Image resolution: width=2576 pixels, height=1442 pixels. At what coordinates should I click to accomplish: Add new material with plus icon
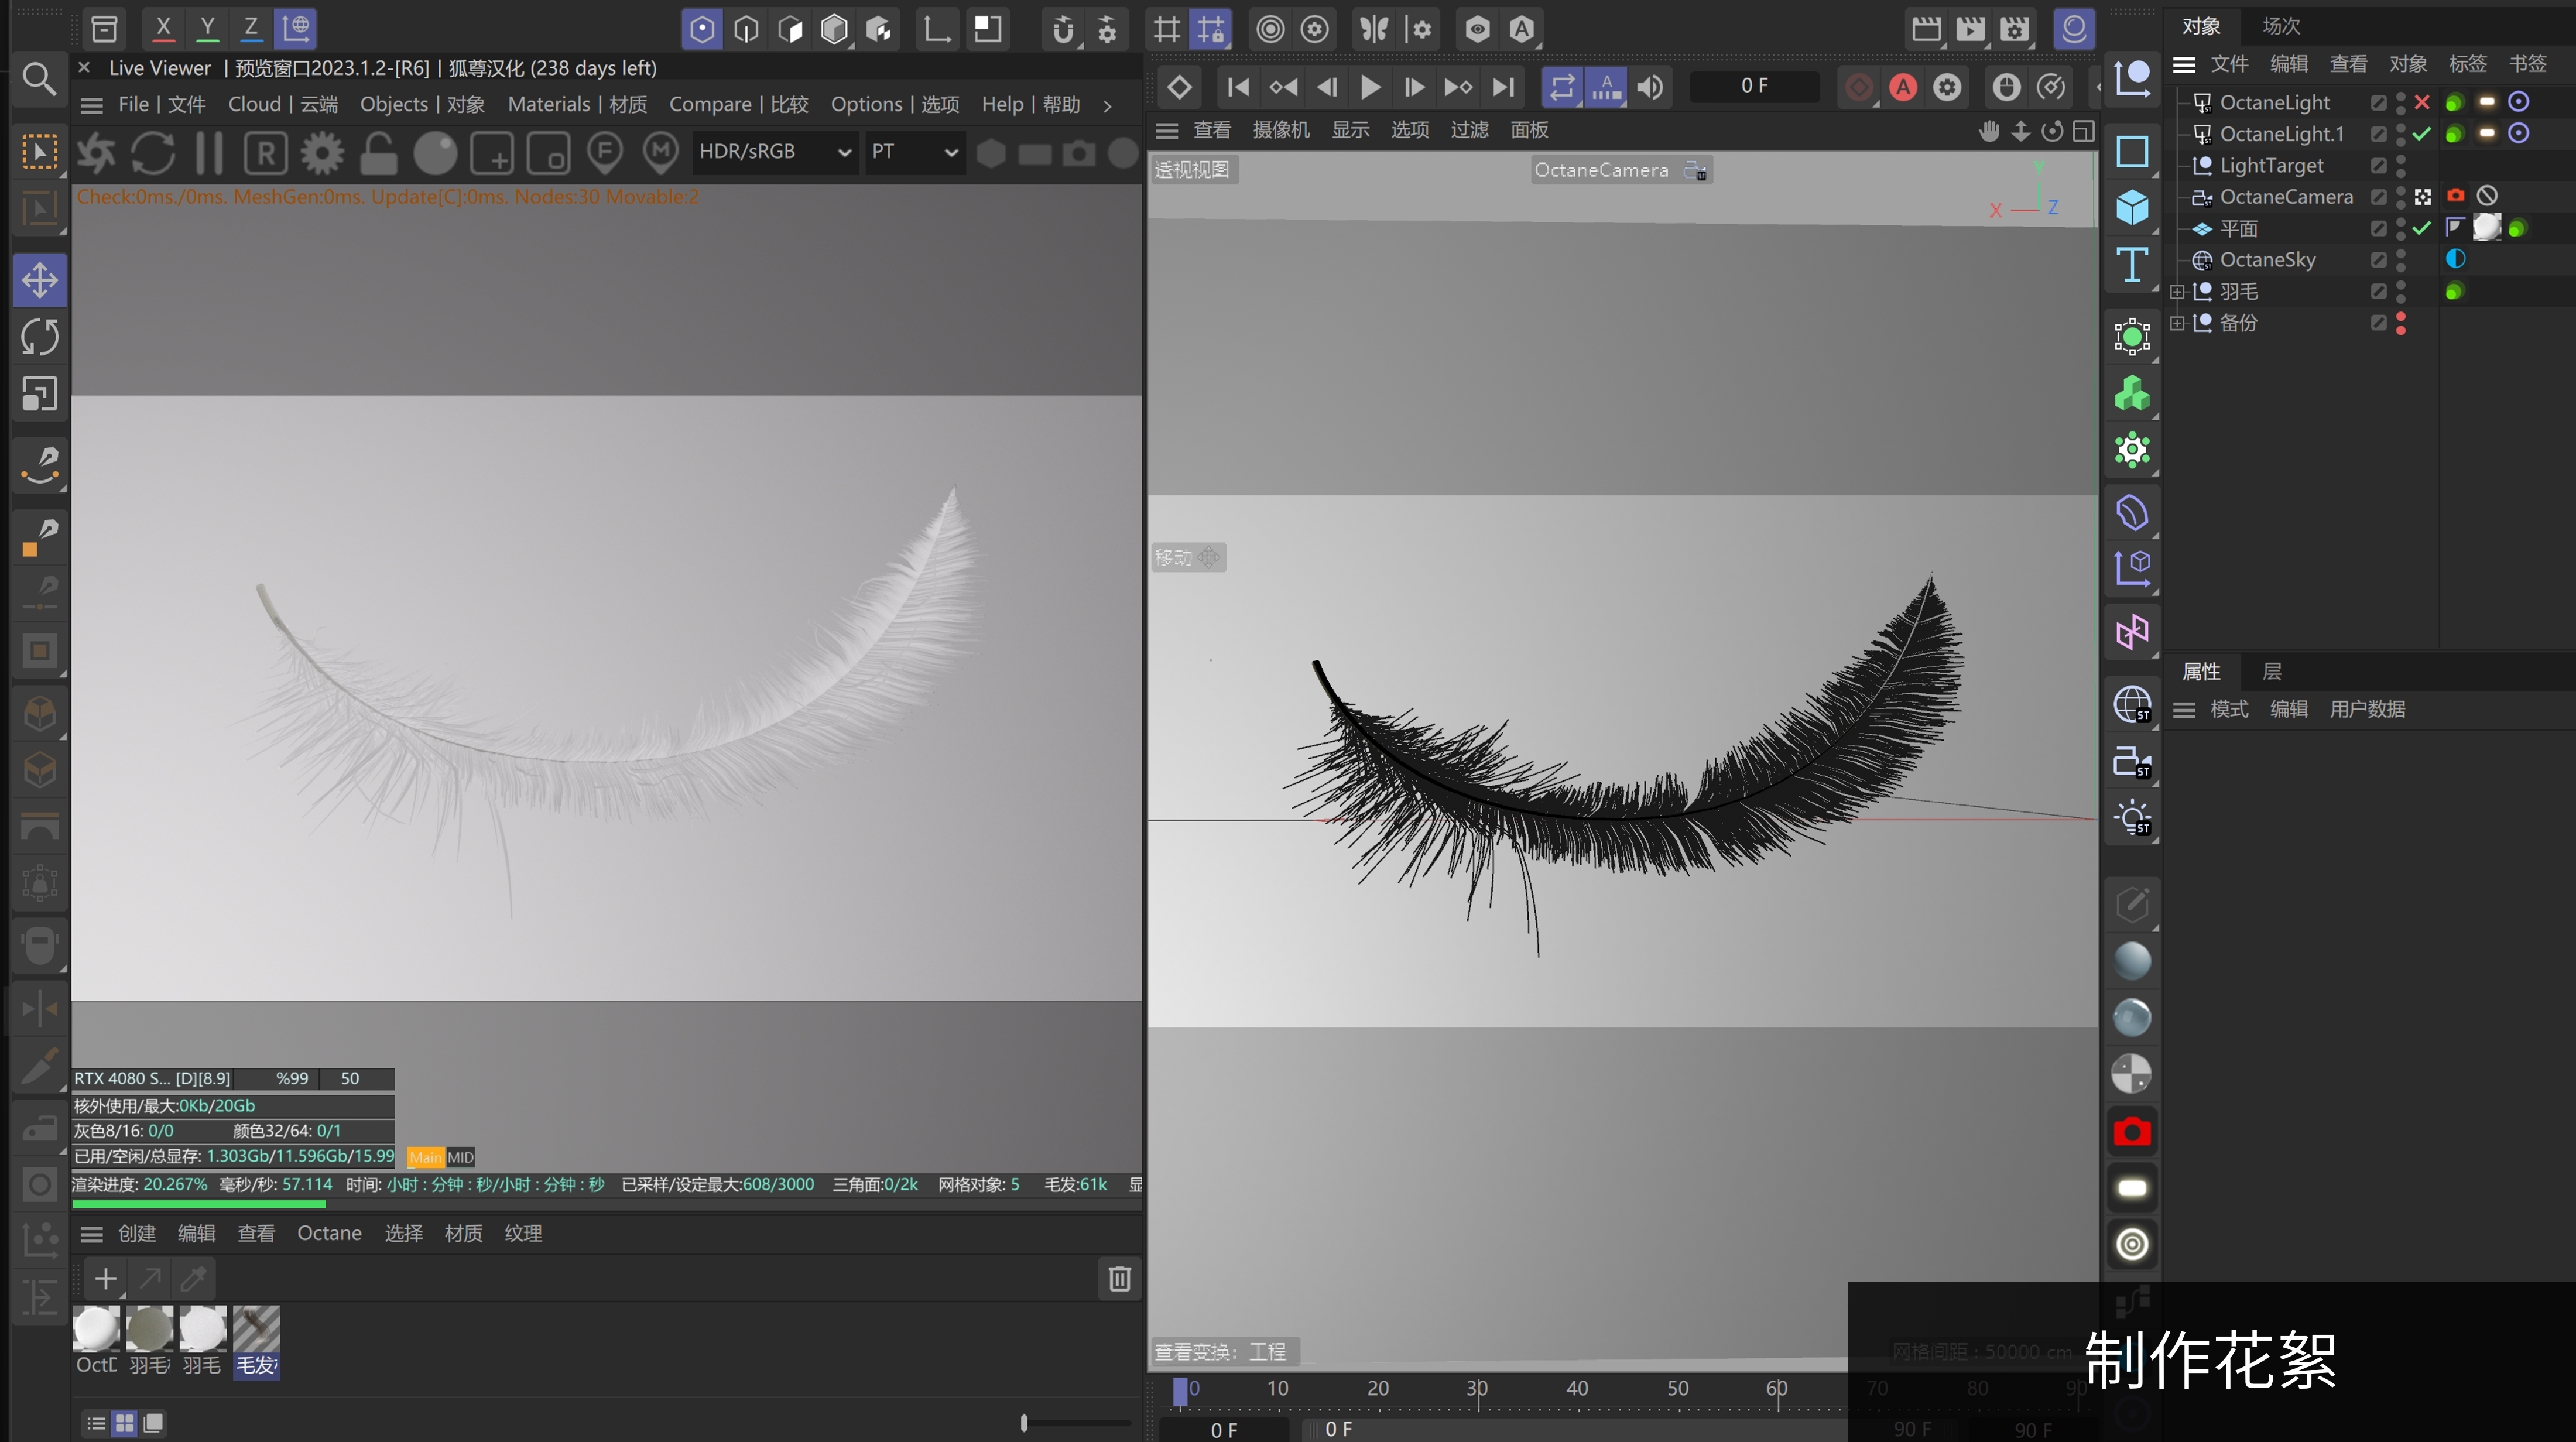click(105, 1278)
